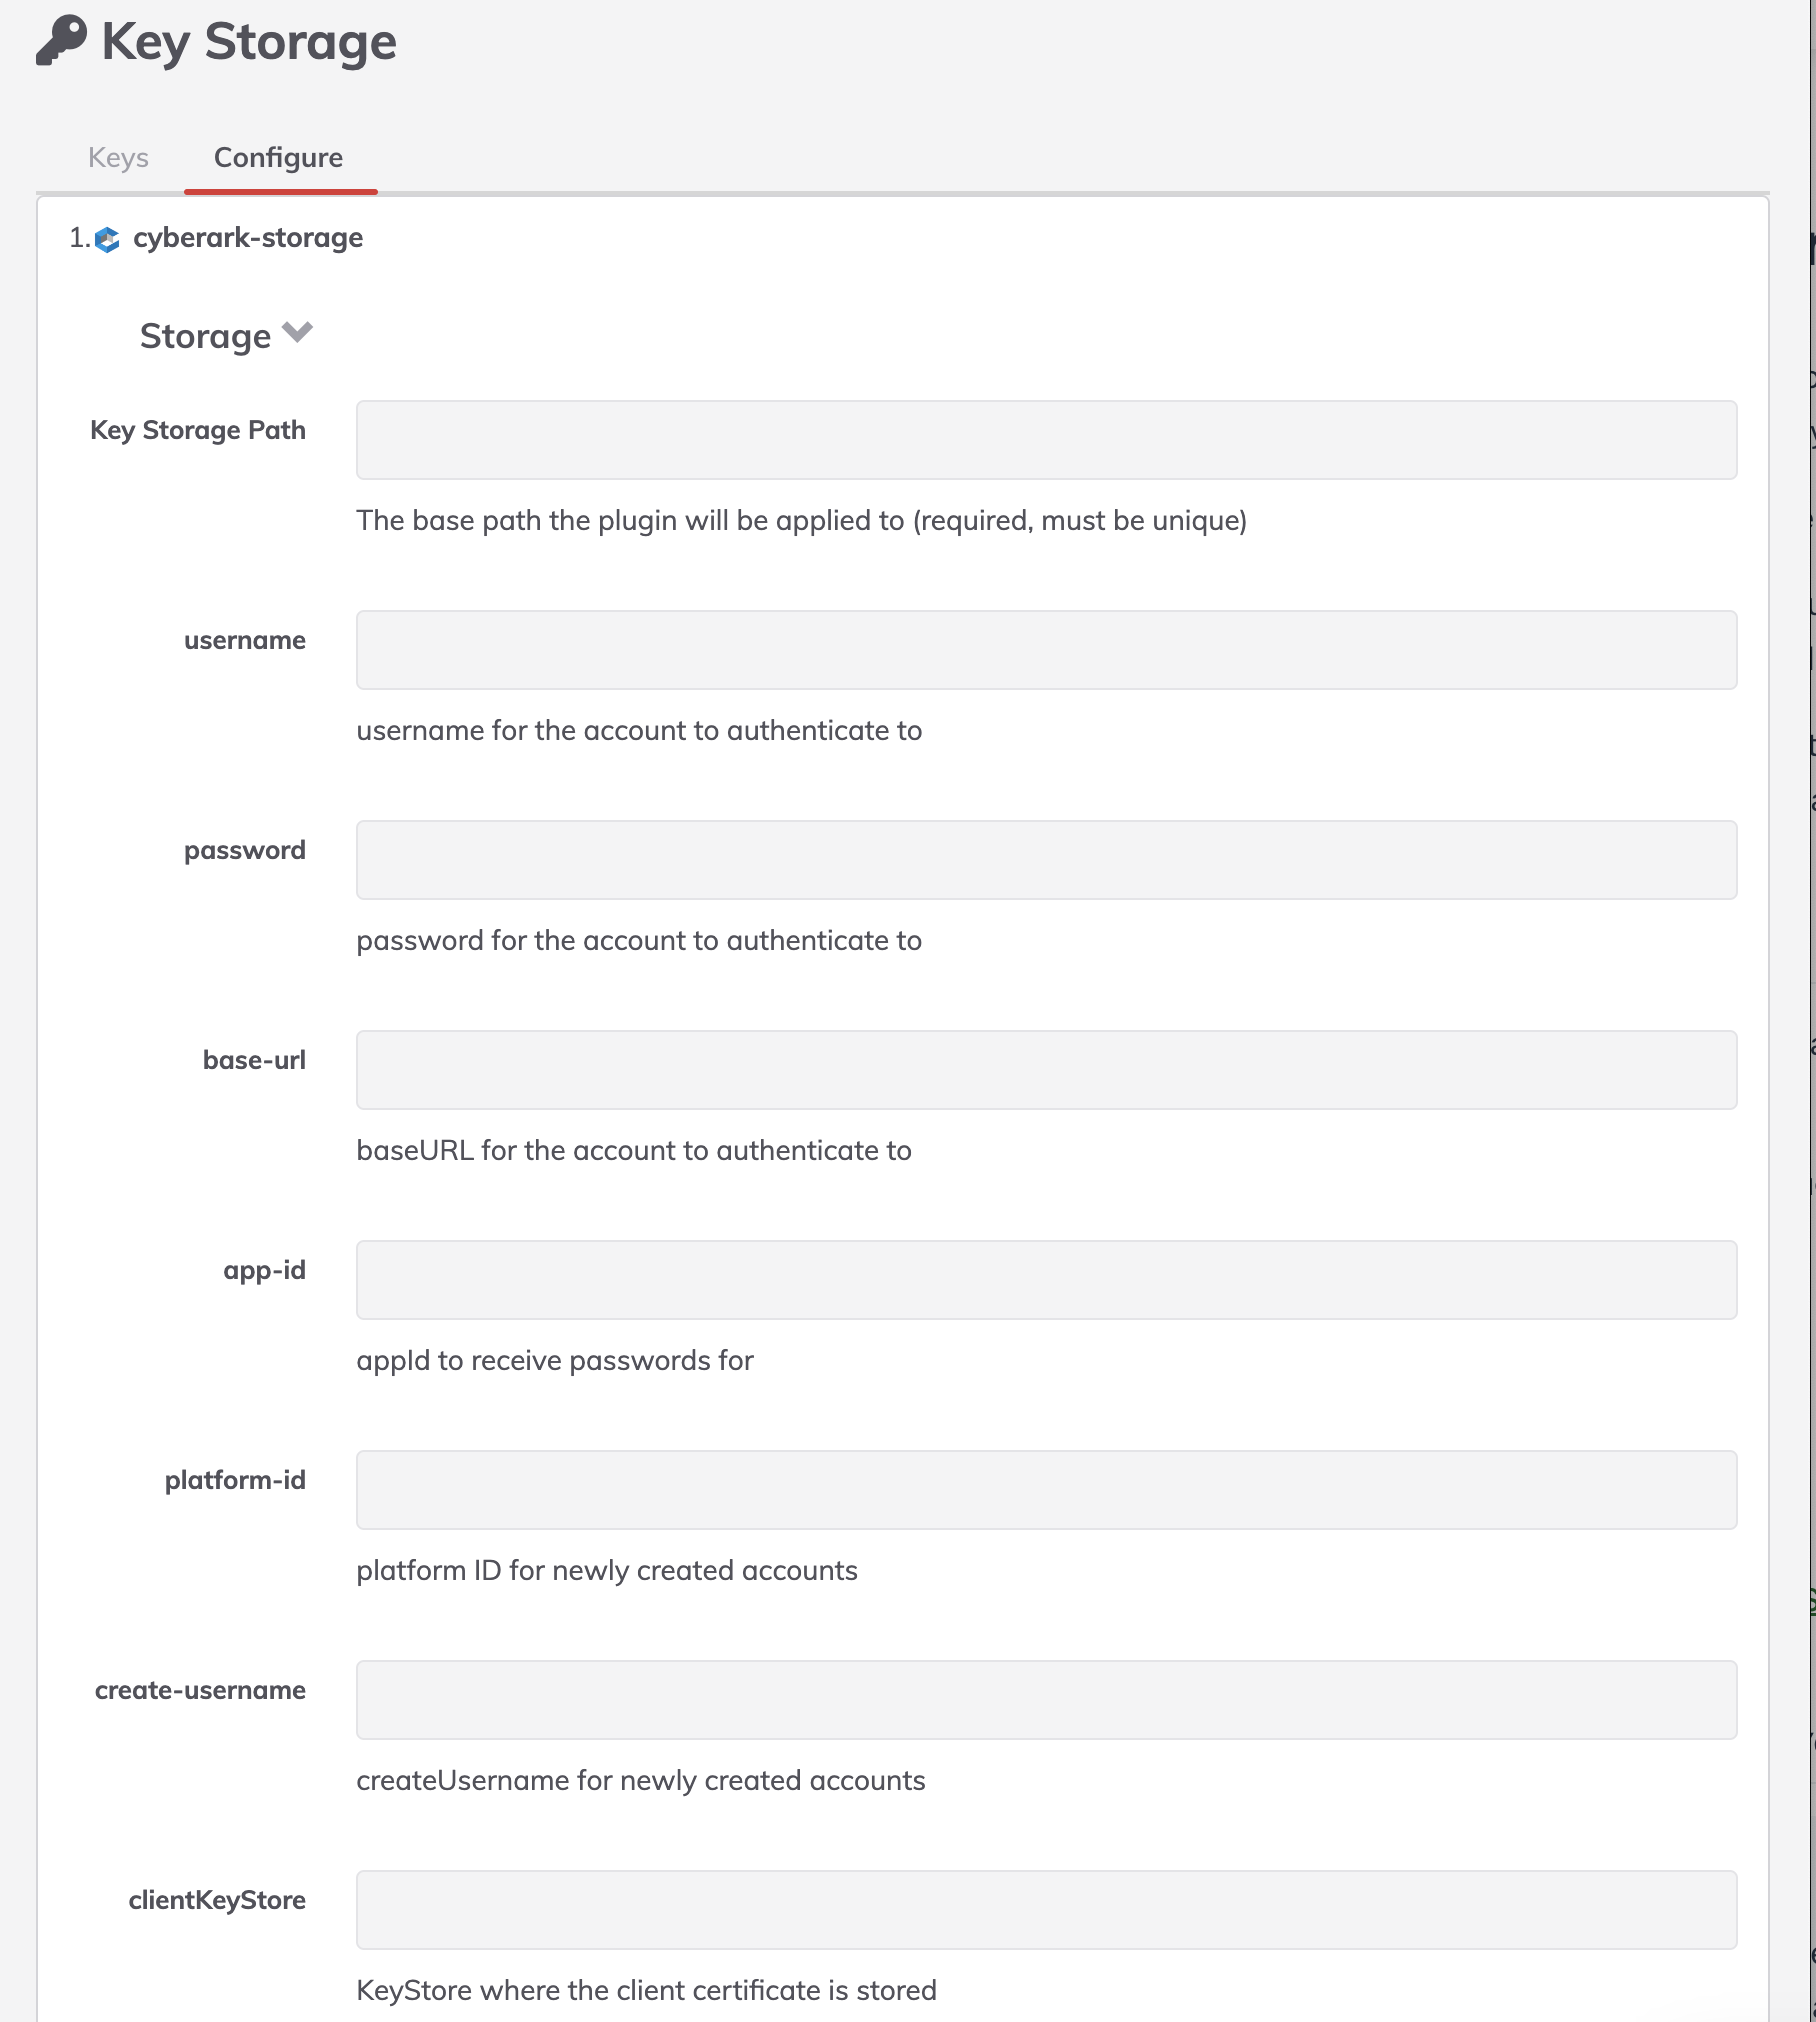Click the username field label

(246, 641)
